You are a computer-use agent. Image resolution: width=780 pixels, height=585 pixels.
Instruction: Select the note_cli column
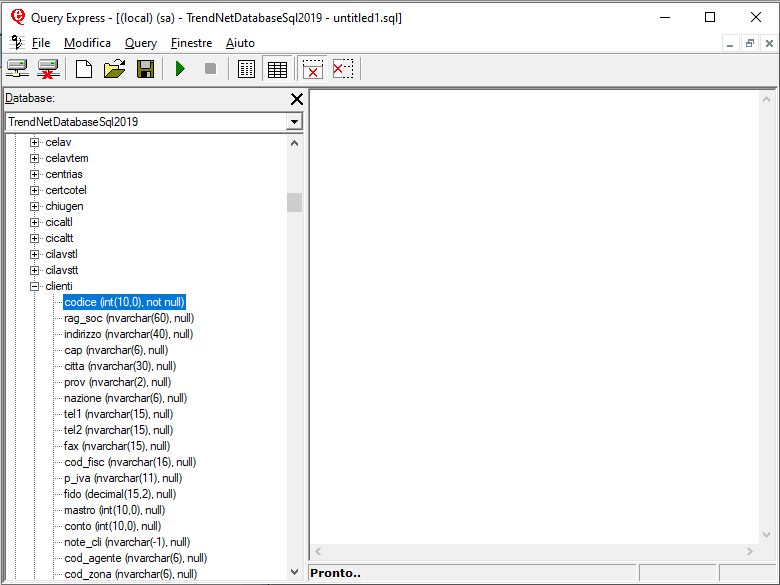pyautogui.click(x=127, y=542)
